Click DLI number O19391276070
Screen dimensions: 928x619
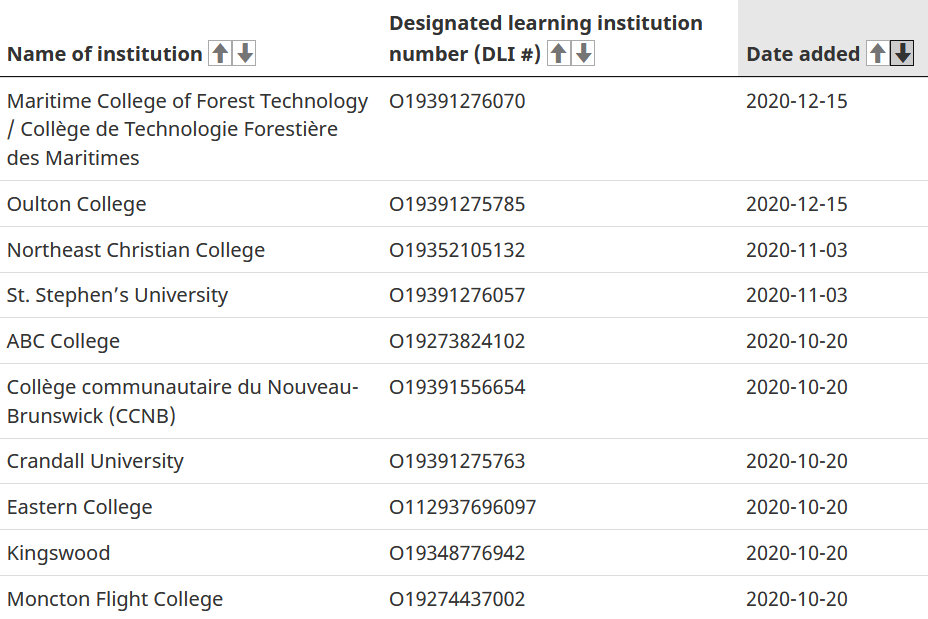[457, 101]
